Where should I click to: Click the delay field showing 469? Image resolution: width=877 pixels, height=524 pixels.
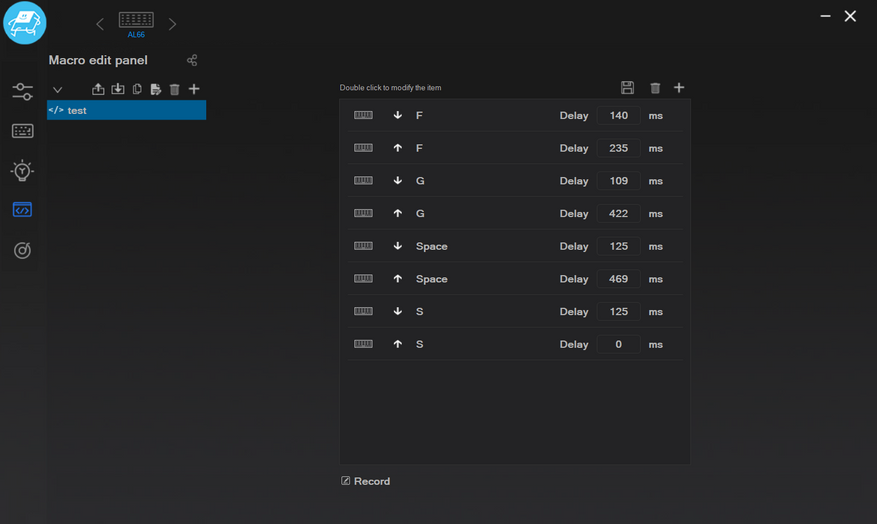619,279
